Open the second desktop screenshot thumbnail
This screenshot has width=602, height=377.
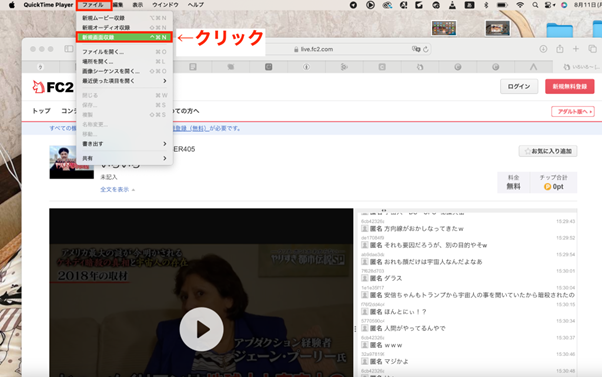point(498,28)
